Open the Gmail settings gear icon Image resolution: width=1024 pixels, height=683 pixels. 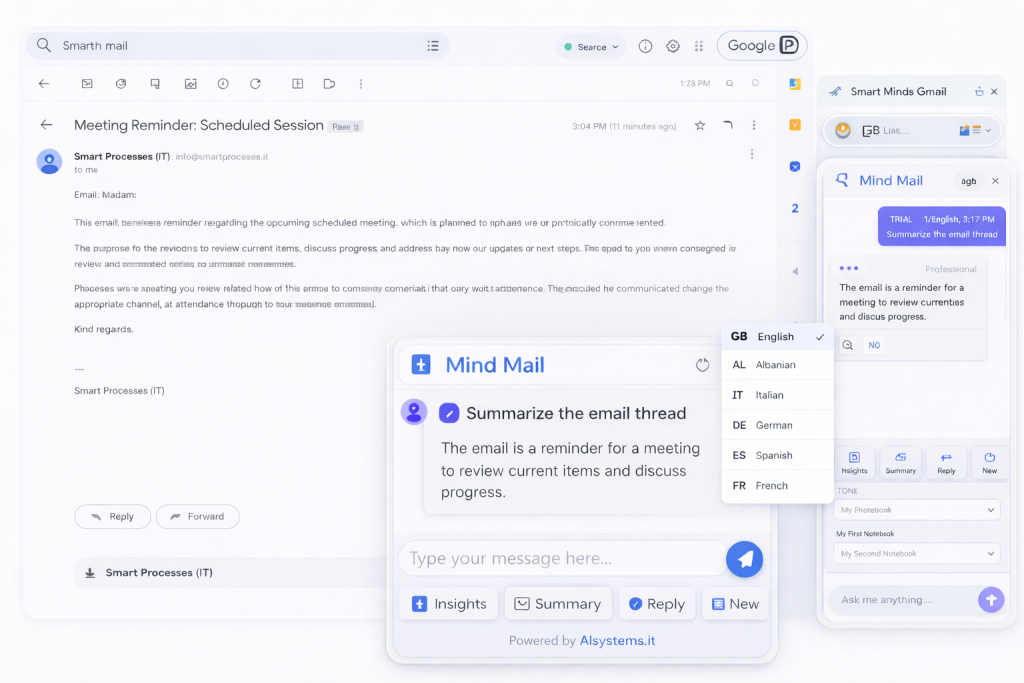coord(673,46)
